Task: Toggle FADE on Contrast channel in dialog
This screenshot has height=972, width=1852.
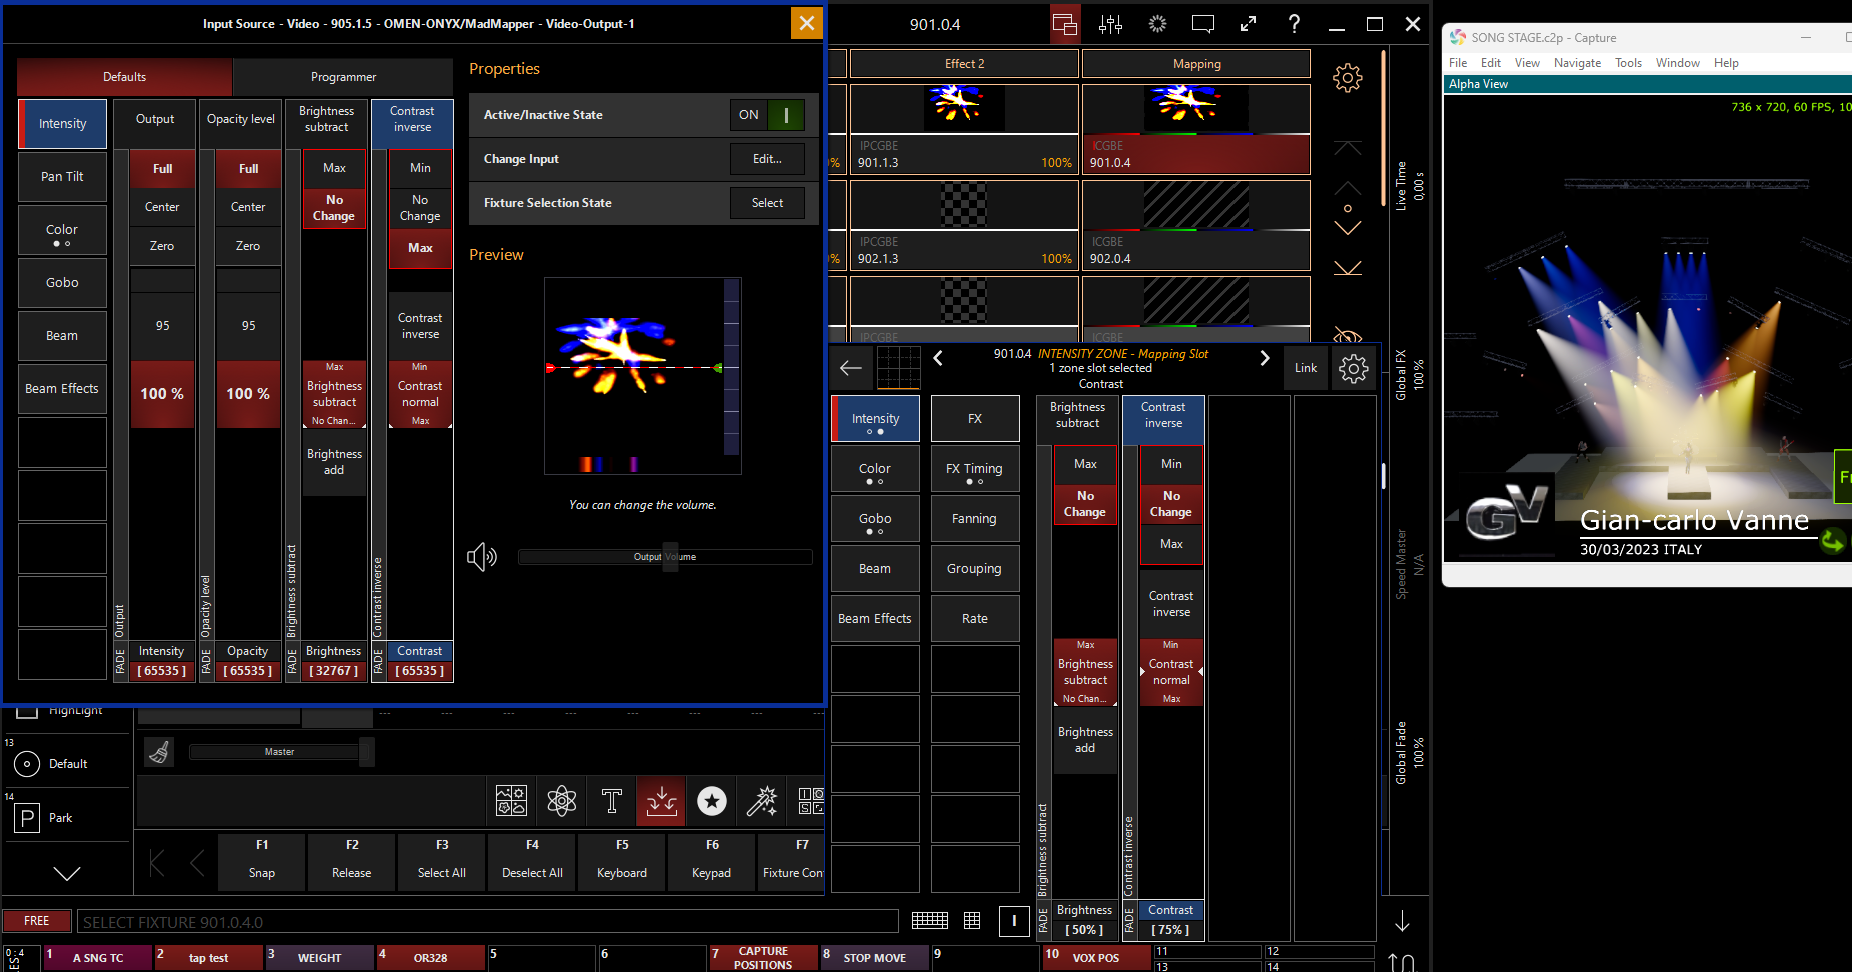Action: [379, 661]
